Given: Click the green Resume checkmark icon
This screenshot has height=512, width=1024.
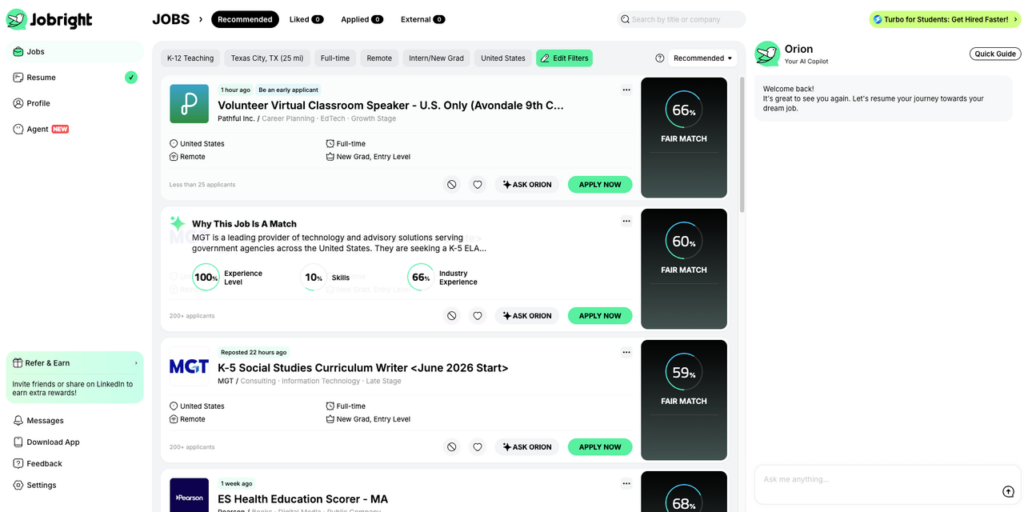Looking at the screenshot, I should [x=131, y=78].
